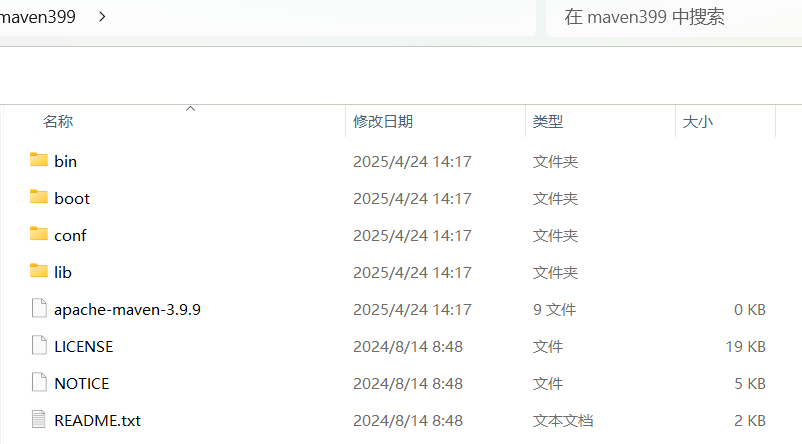Click the 文本文档 type cell
The image size is (802, 444).
(x=563, y=420)
